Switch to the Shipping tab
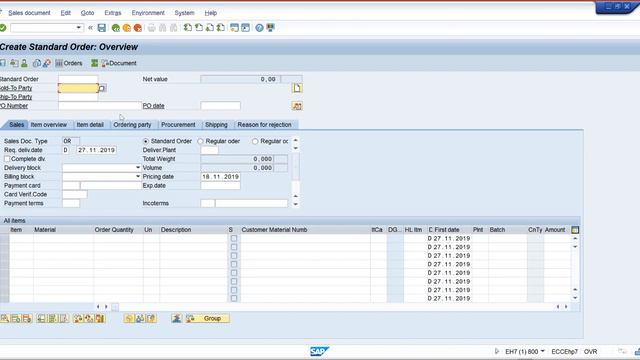 [216, 125]
